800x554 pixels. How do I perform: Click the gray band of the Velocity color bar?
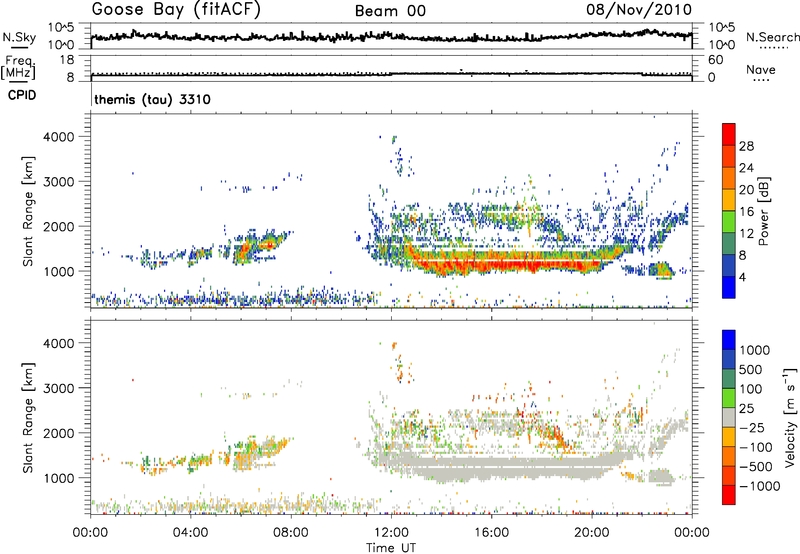[729, 418]
